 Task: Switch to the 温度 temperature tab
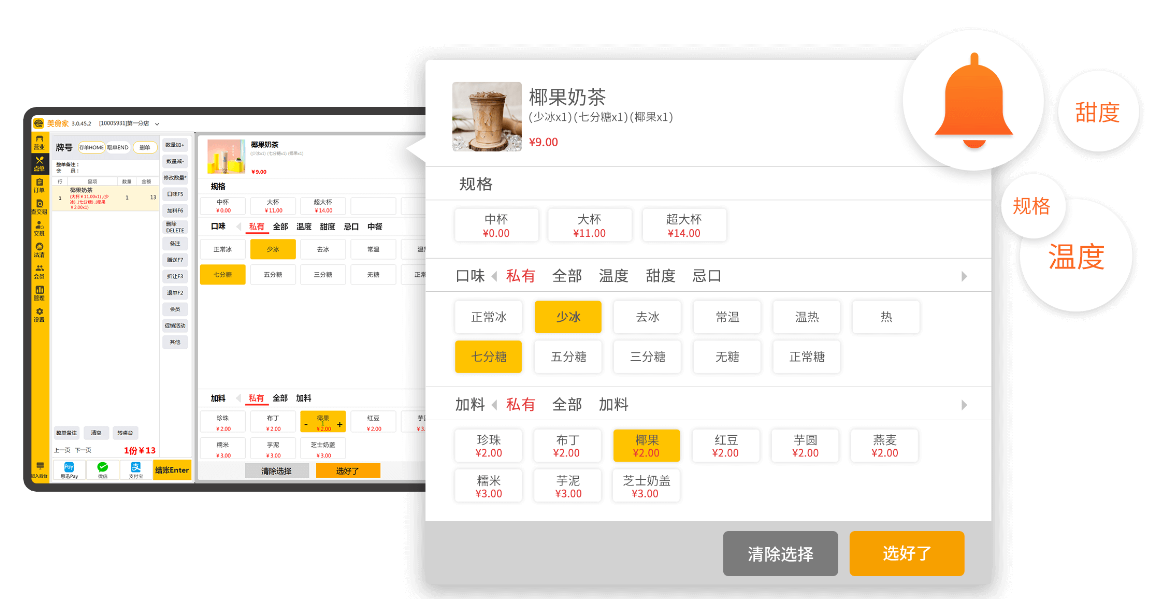pos(614,275)
